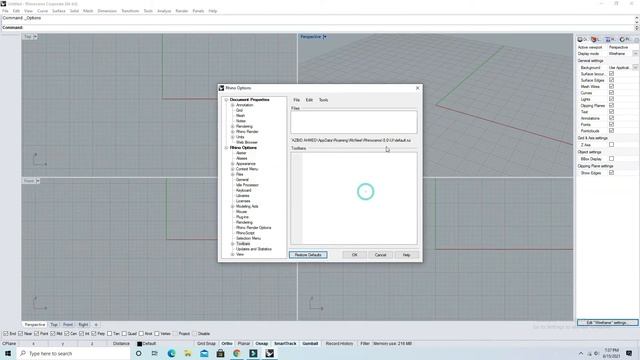This screenshot has height=360, width=640.
Task: Open the Mail app in the taskbar
Action: pyautogui.click(x=204, y=353)
